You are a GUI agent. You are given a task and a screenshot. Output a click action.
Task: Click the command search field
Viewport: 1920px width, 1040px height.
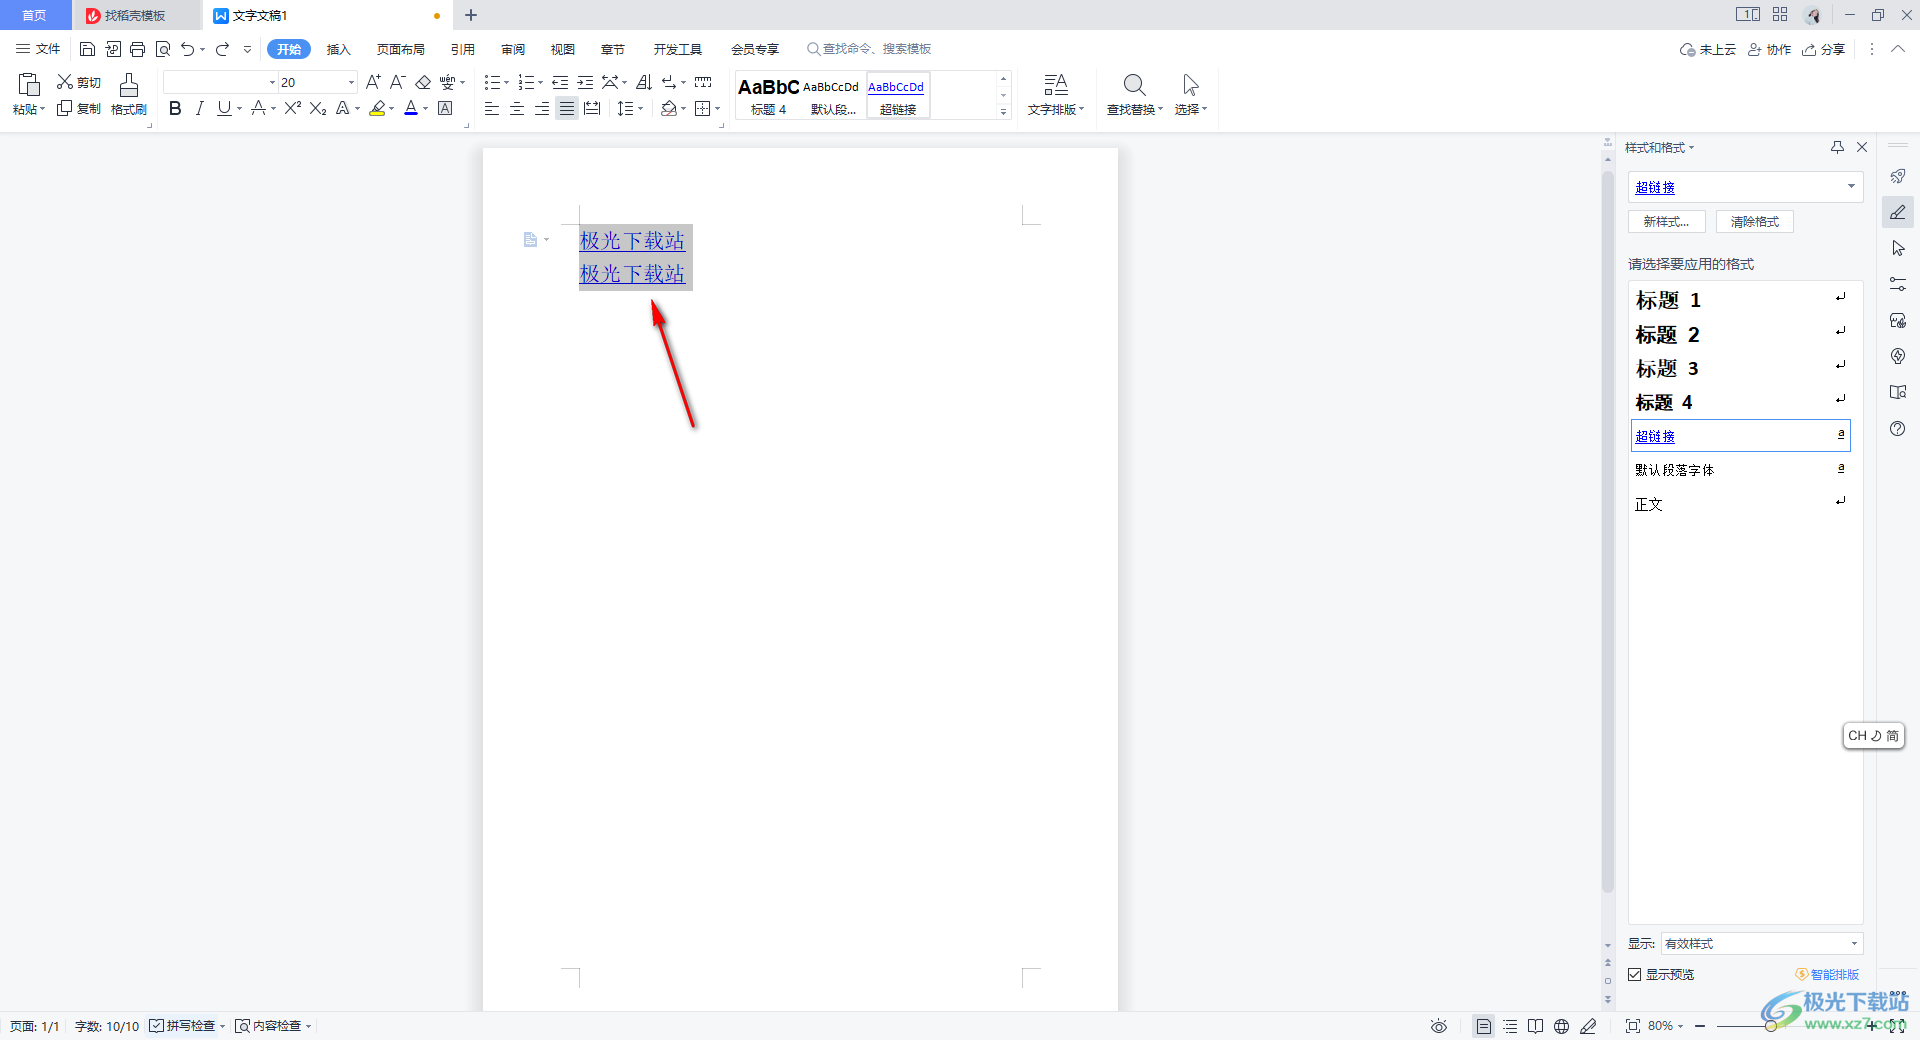click(x=869, y=49)
